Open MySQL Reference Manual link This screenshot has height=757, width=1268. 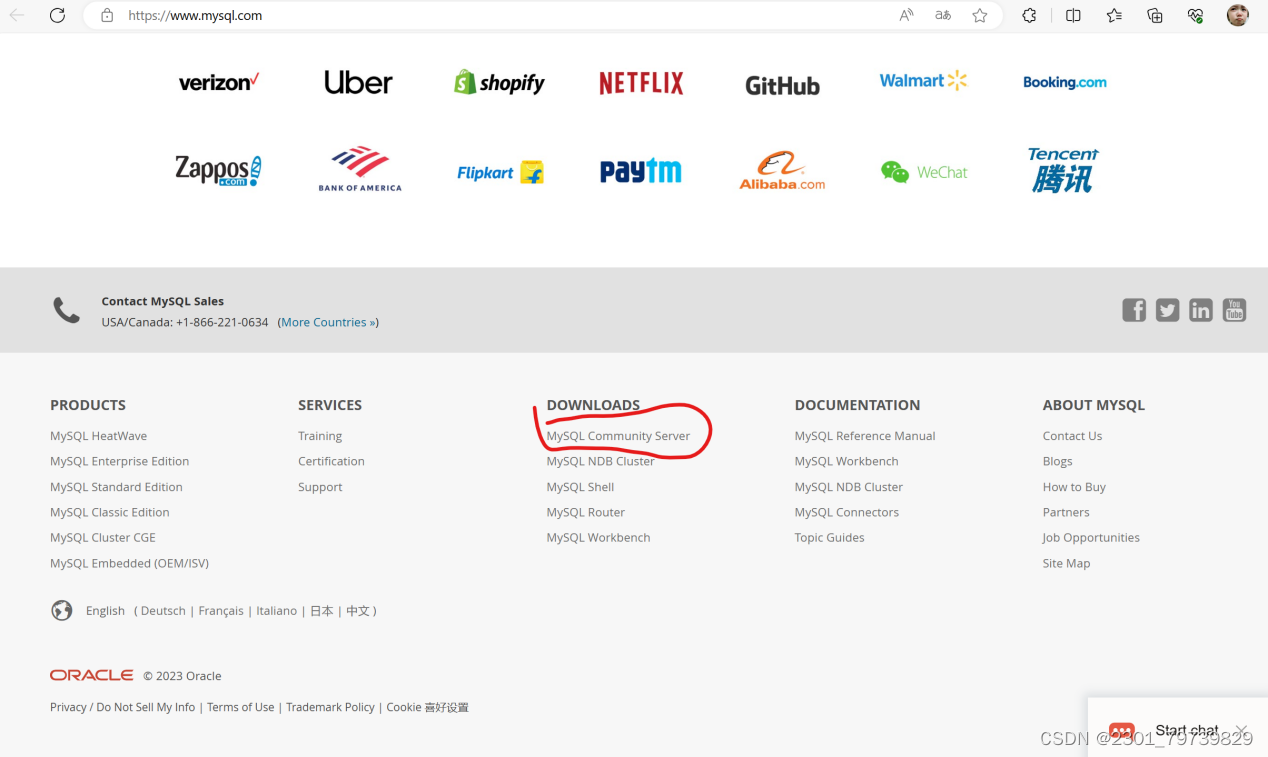click(x=865, y=436)
